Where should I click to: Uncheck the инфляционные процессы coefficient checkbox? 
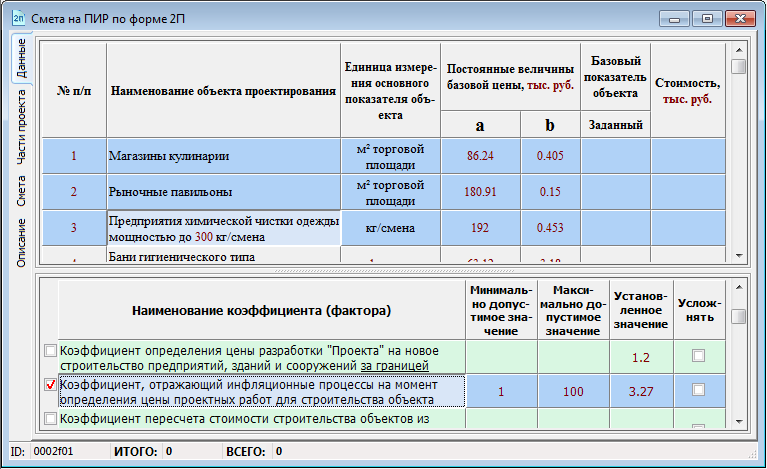(x=50, y=385)
